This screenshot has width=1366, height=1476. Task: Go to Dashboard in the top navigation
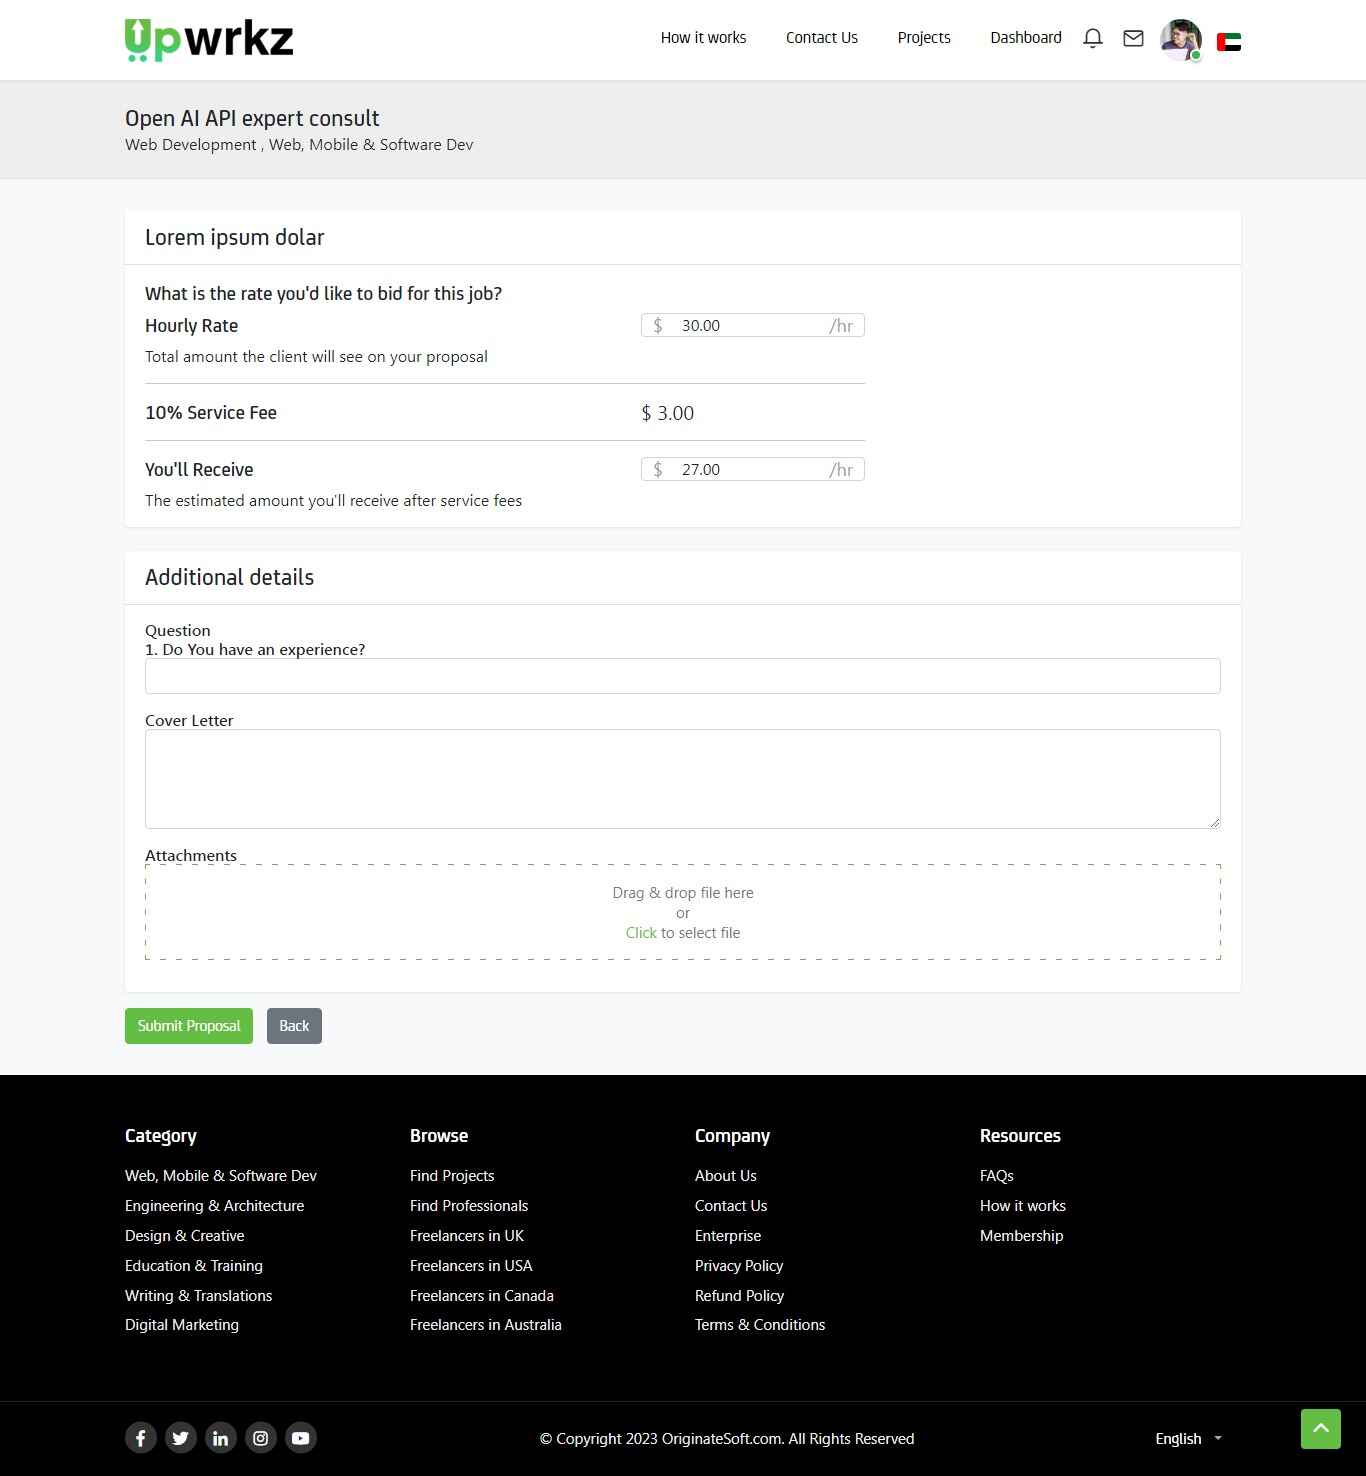pyautogui.click(x=1025, y=38)
